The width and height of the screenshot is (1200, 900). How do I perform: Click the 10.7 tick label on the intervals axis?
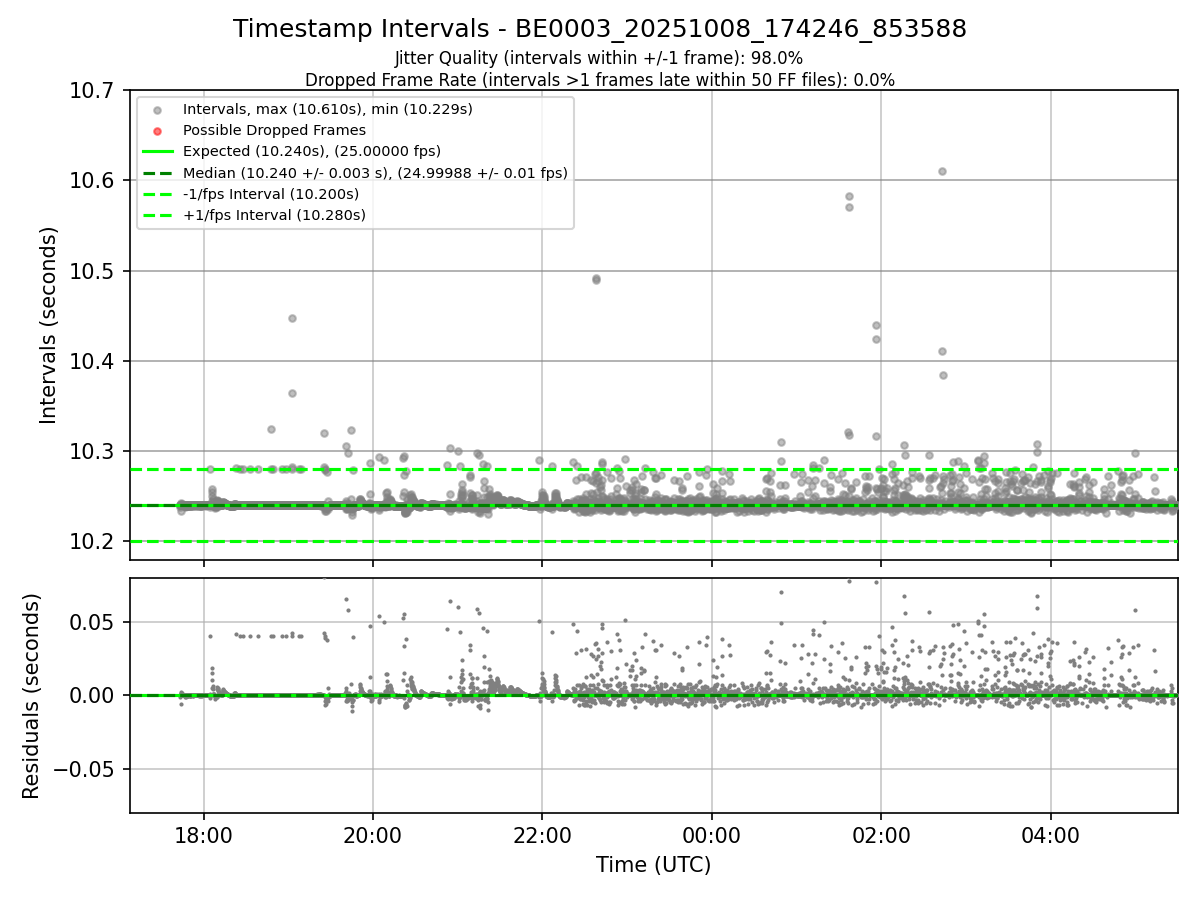[x=91, y=91]
